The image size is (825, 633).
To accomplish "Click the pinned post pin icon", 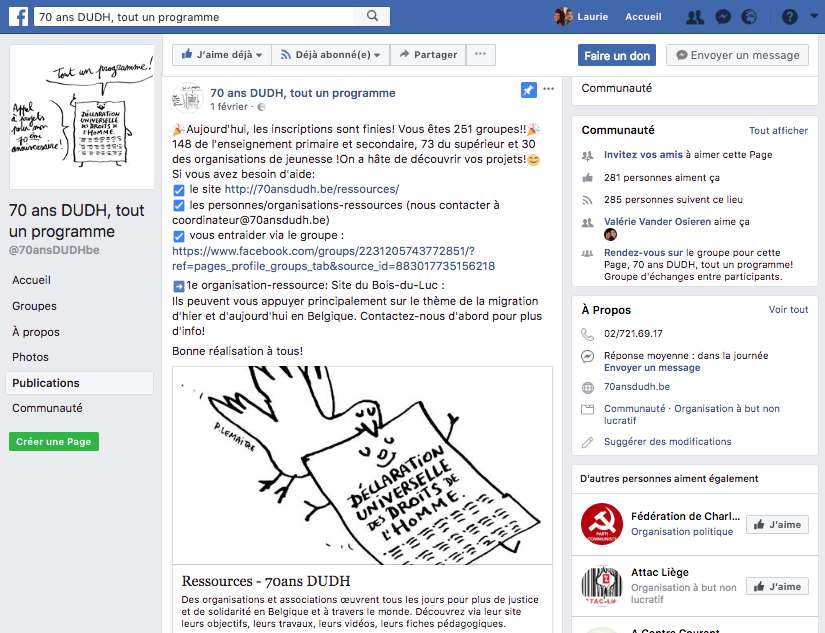I will coord(529,90).
